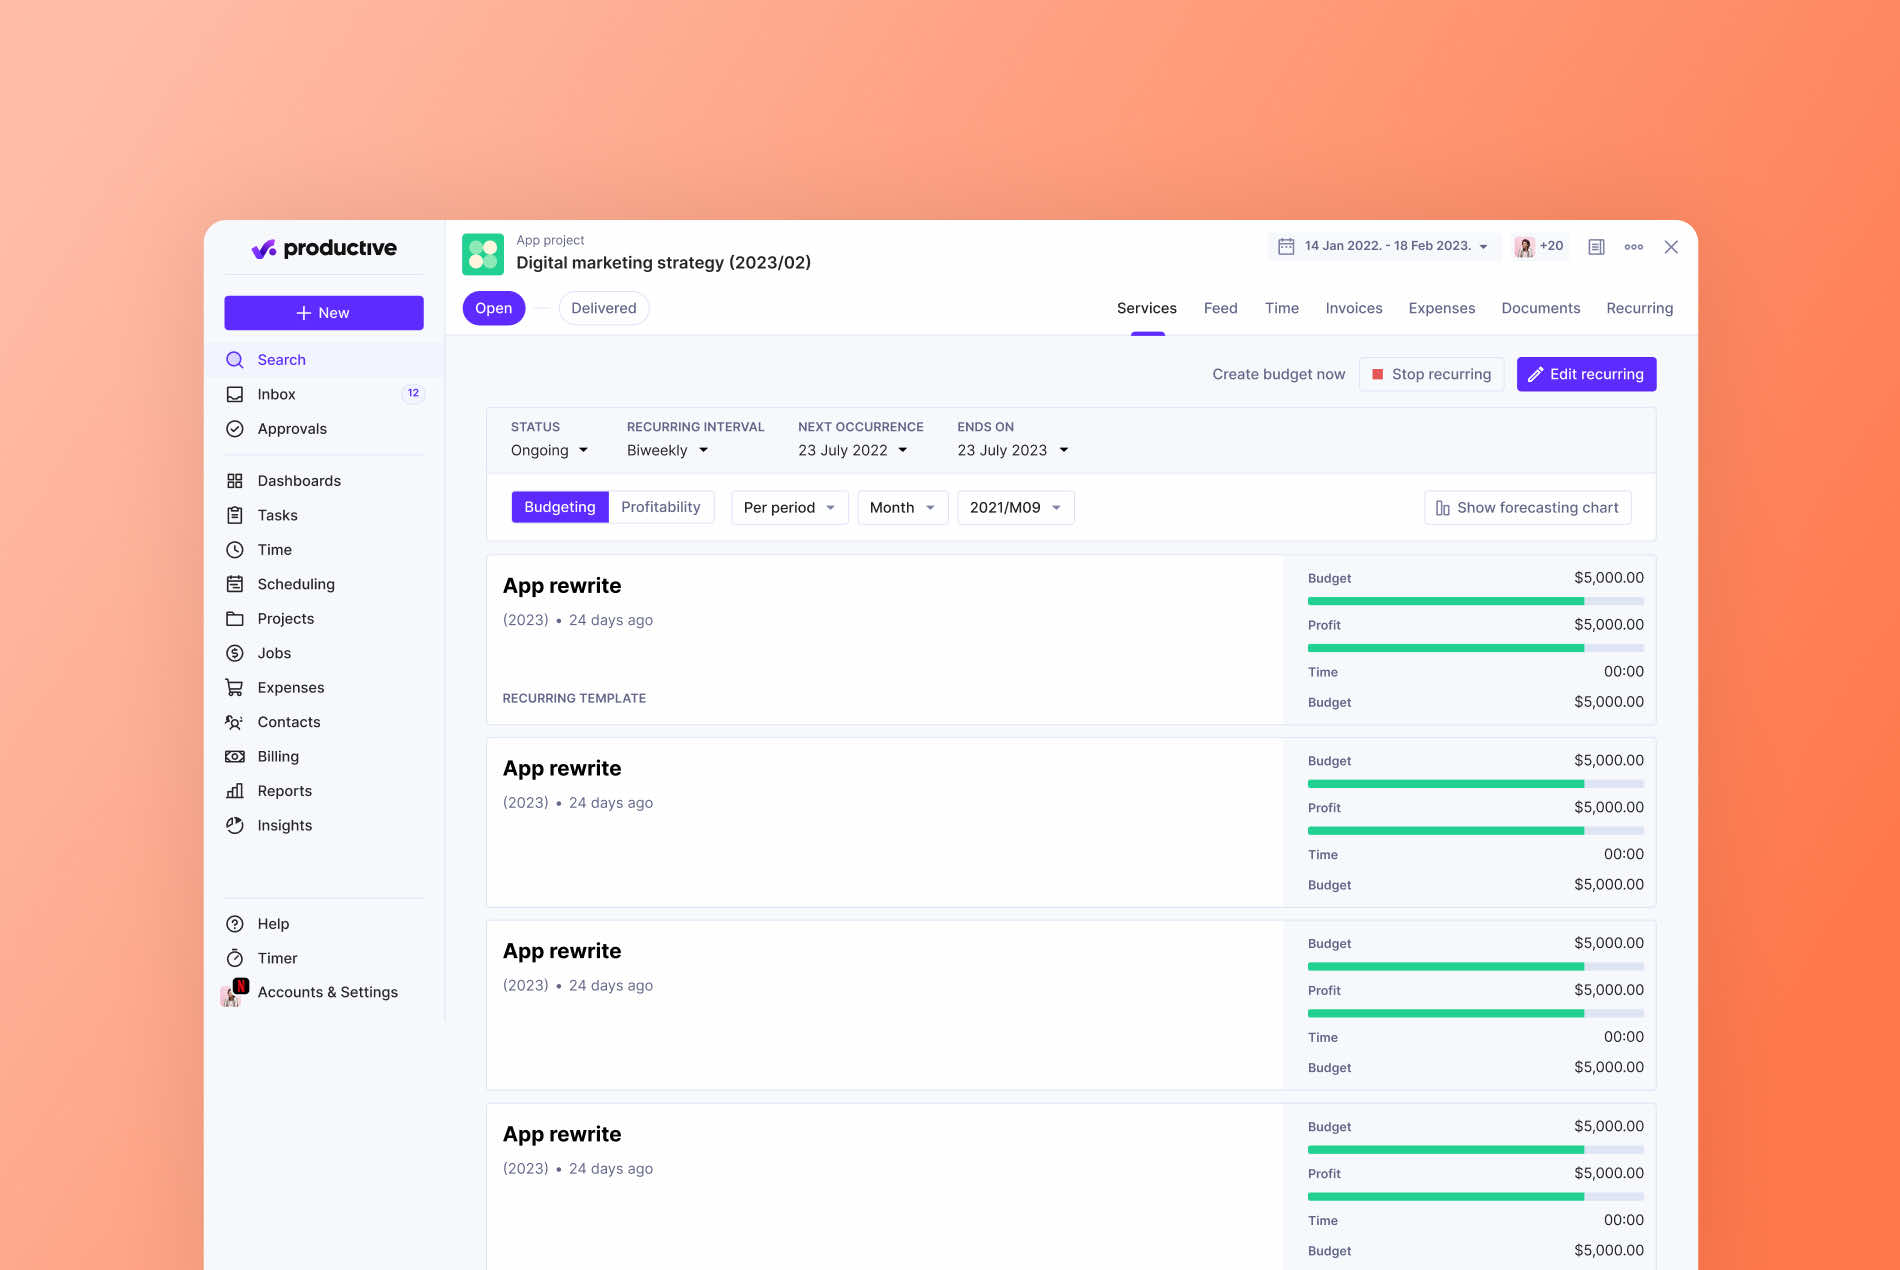The image size is (1900, 1270).
Task: Open the 14 Jan 2022 date range picker
Action: [x=1385, y=246]
